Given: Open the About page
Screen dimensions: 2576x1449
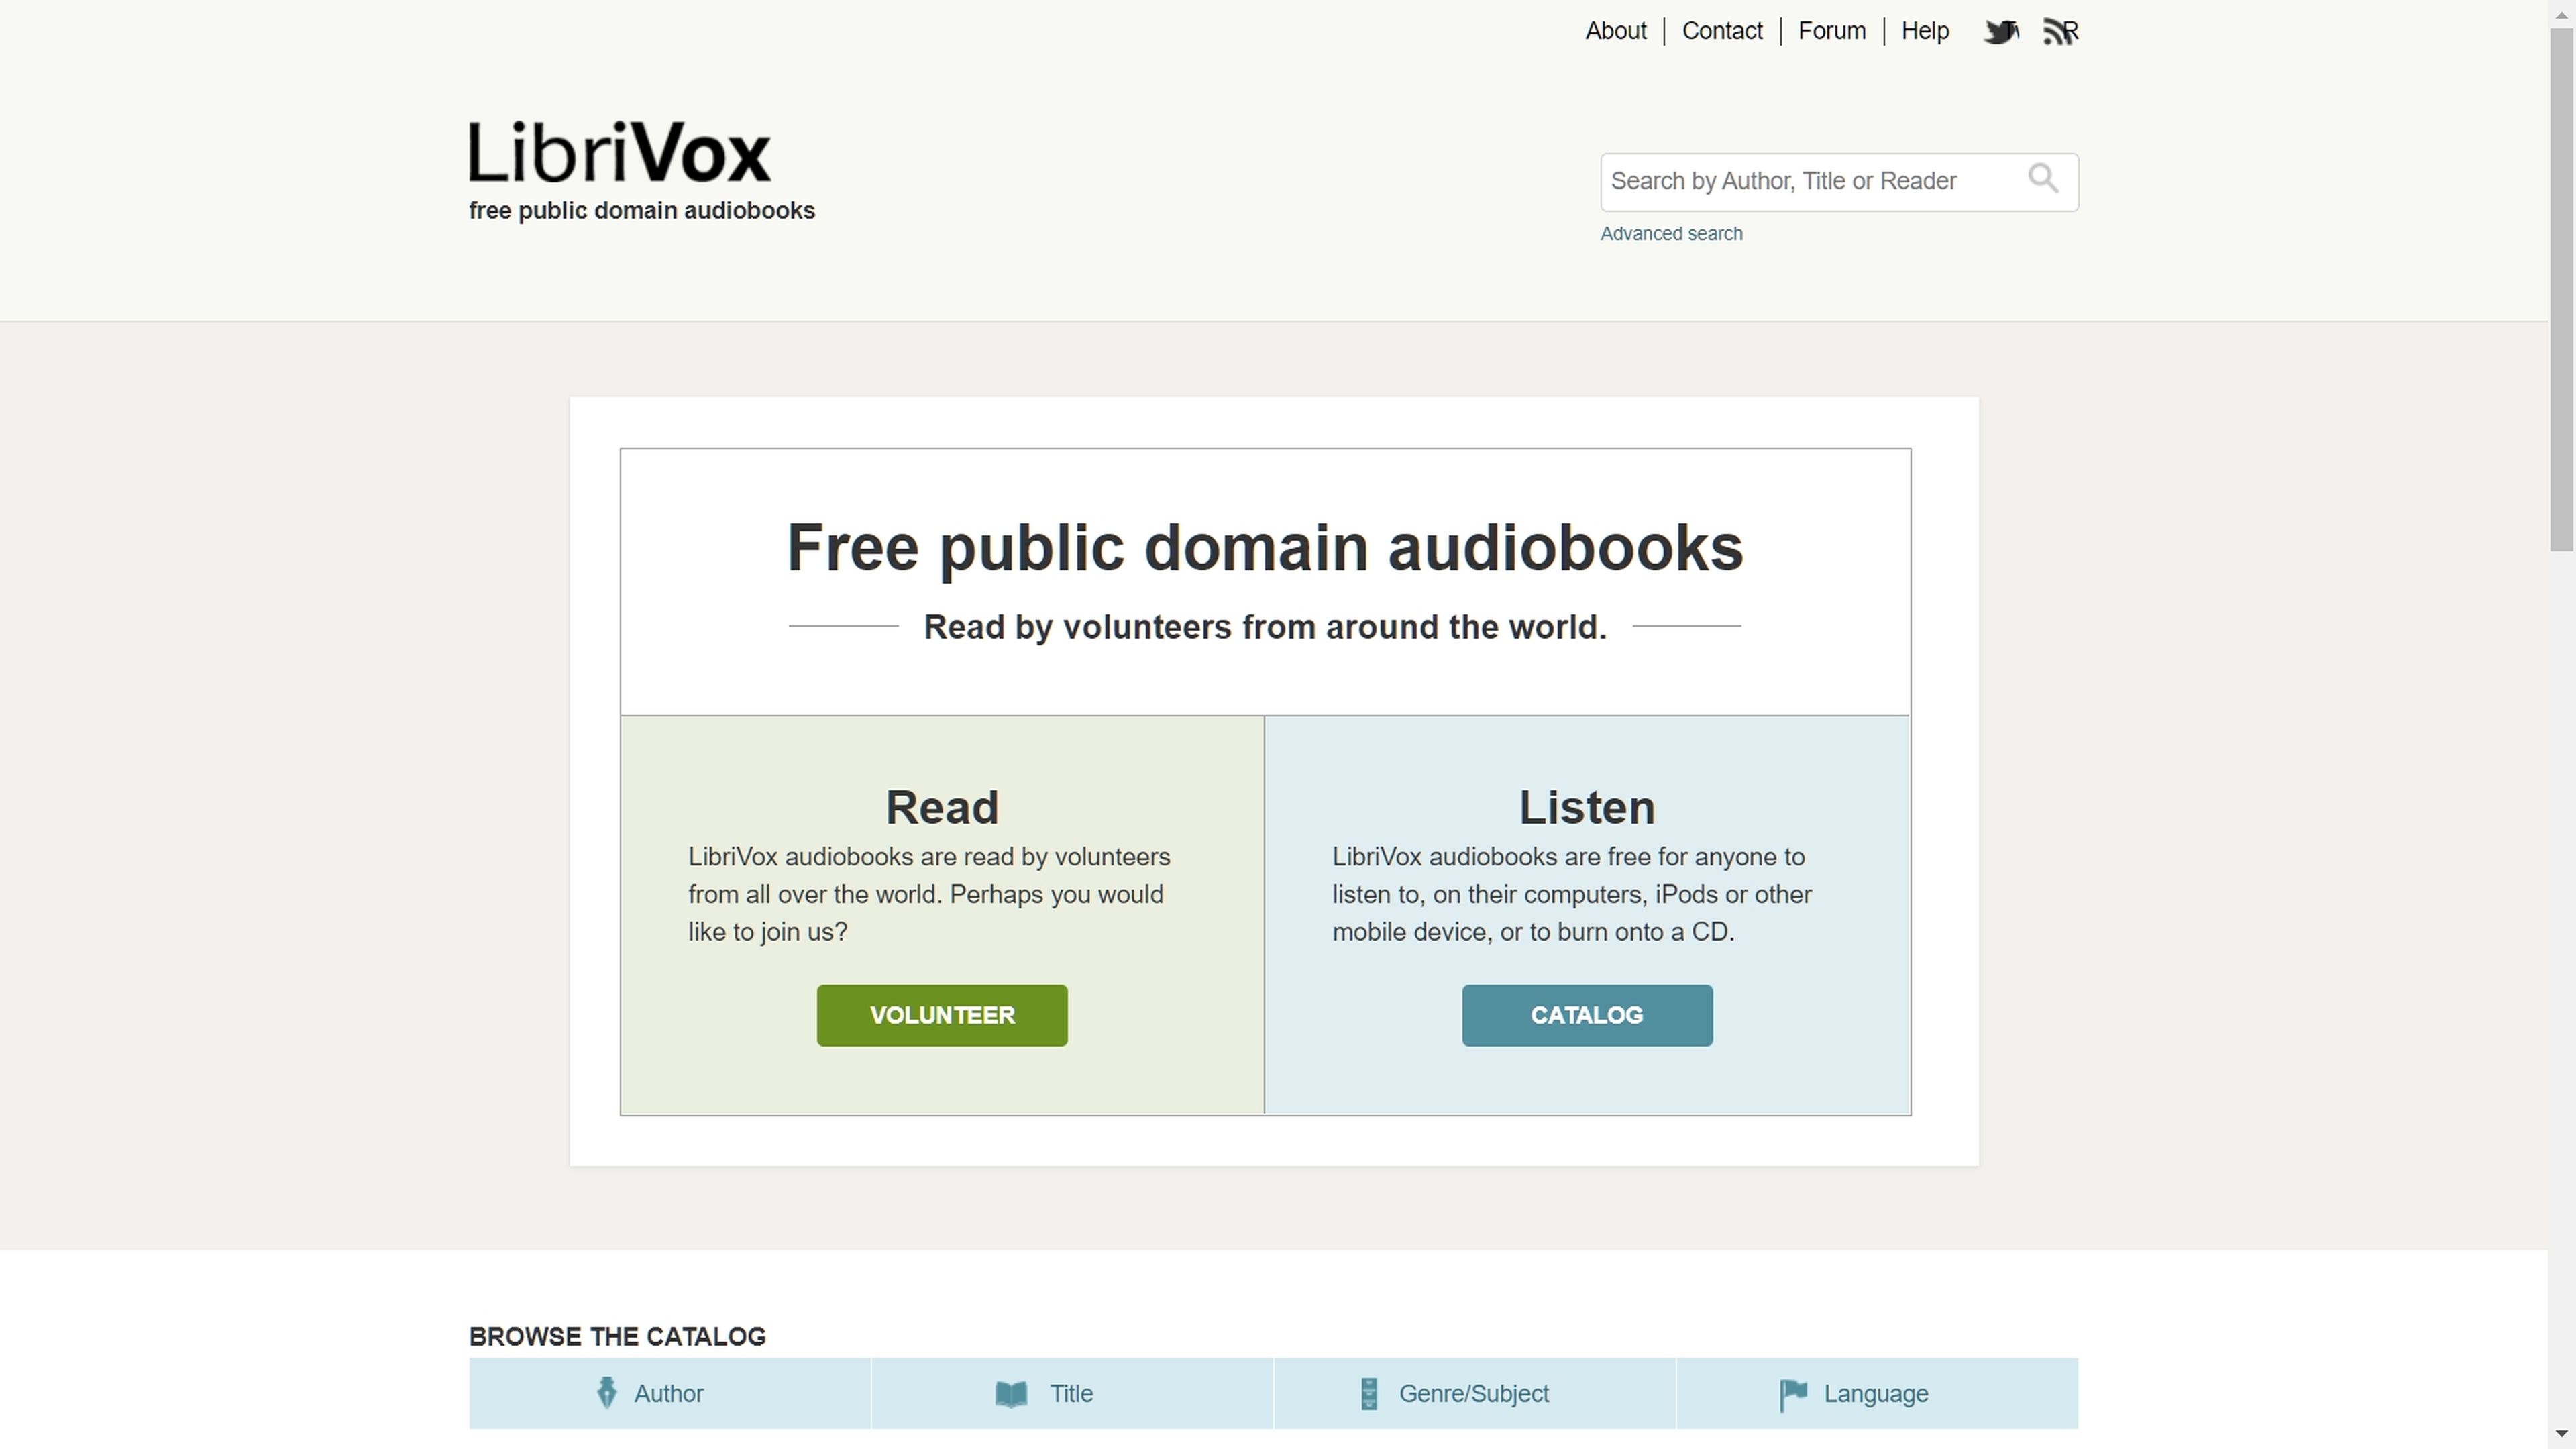Looking at the screenshot, I should tap(1616, 31).
